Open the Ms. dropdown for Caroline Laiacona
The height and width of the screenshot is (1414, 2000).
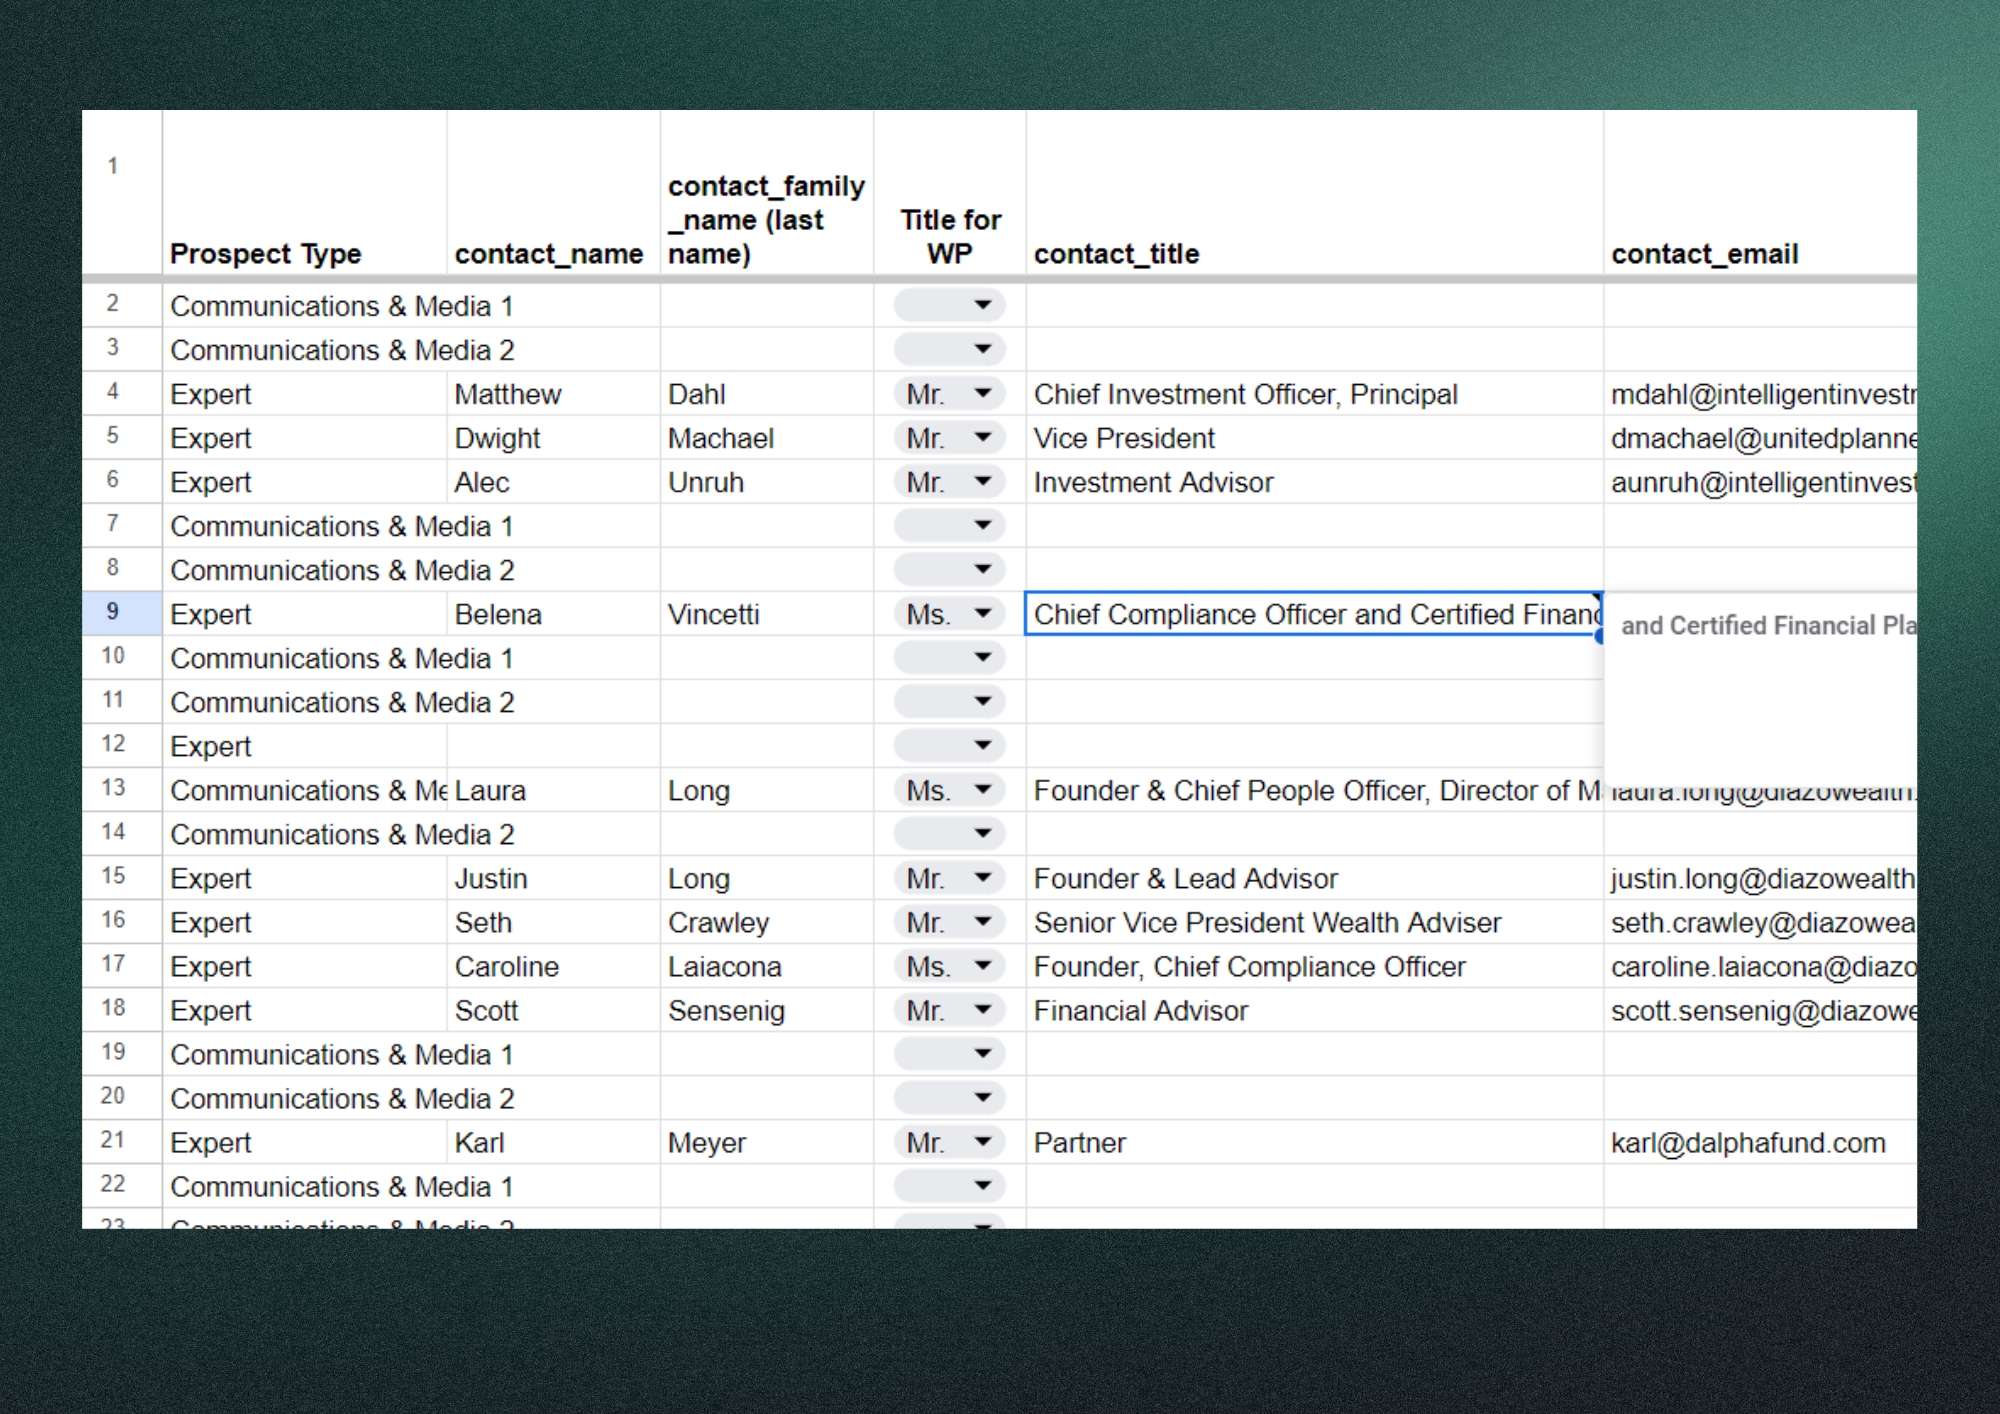tap(982, 966)
